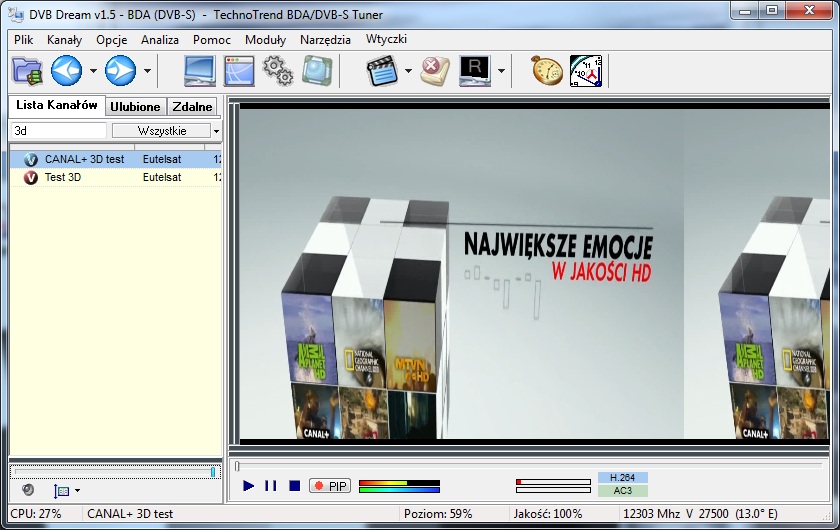Screen dimensions: 840x530
Task: Expand clapperboard dropdown arrow
Action: (x=408, y=71)
